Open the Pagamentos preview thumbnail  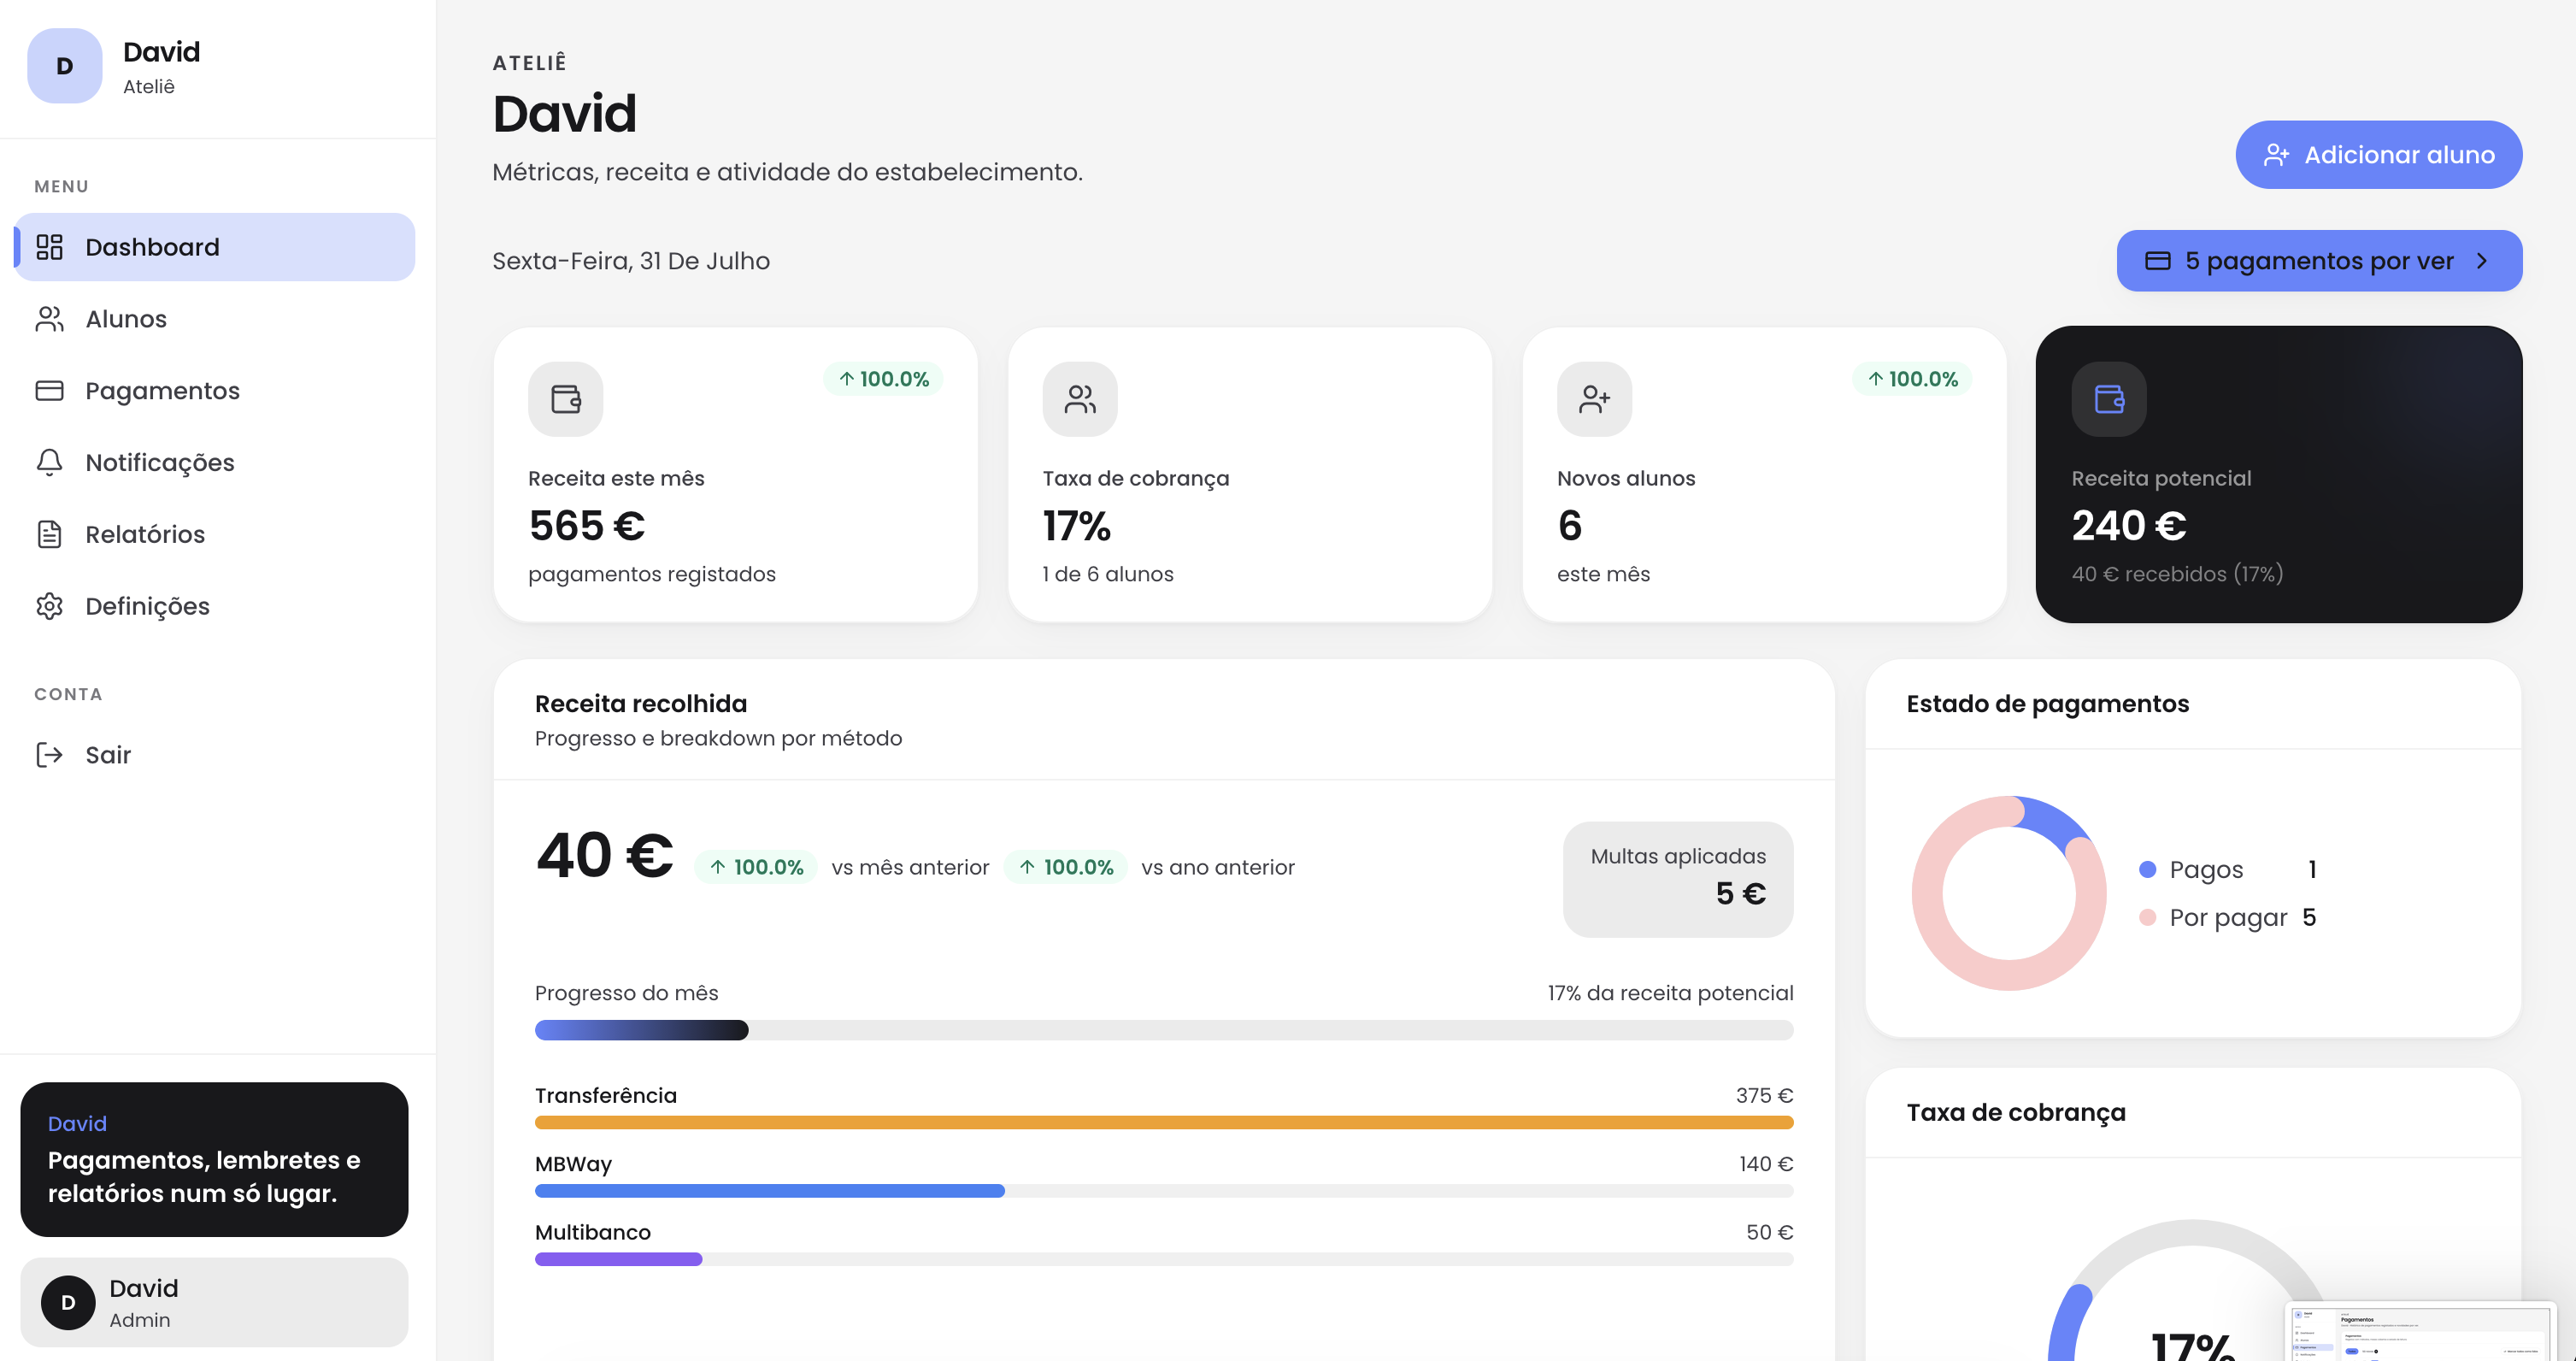(x=2420, y=1331)
